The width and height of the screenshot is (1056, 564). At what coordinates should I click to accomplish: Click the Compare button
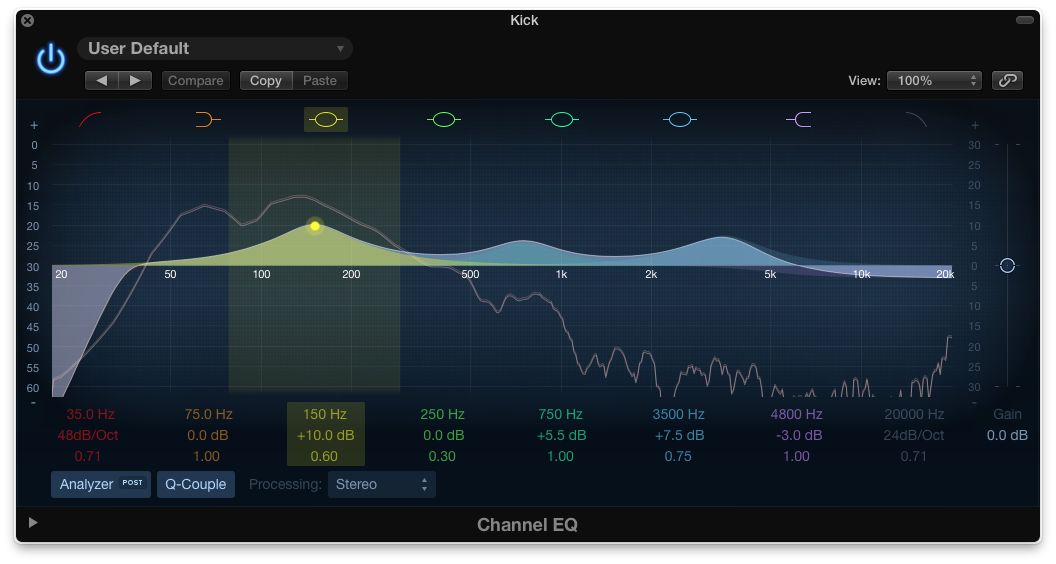coord(196,81)
